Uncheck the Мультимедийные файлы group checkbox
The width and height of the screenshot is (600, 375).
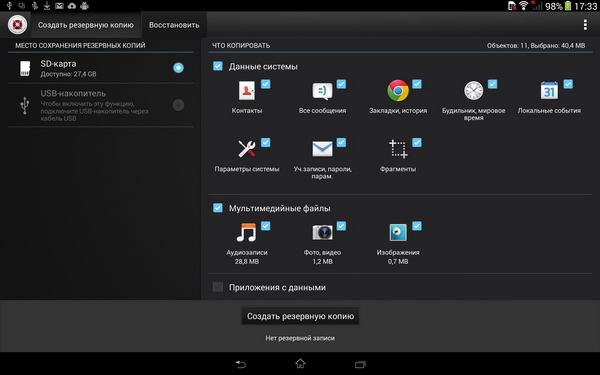pos(218,208)
